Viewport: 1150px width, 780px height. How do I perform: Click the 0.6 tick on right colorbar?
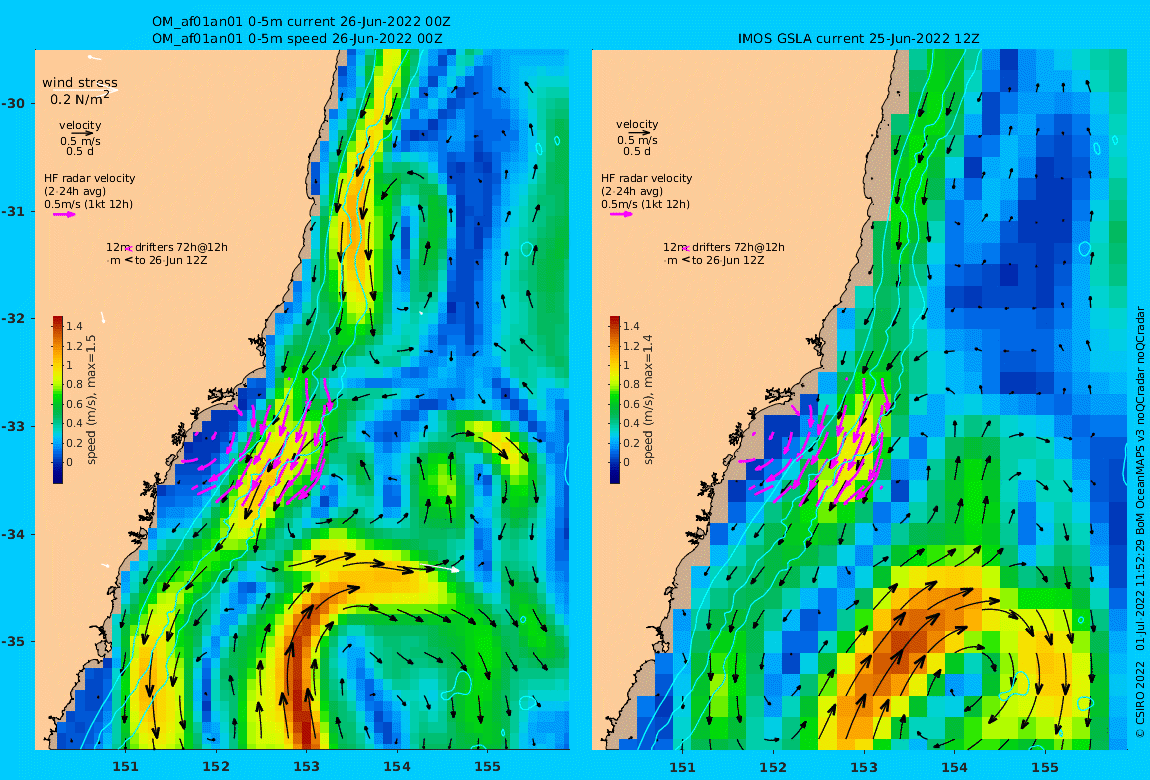pyautogui.click(x=631, y=404)
